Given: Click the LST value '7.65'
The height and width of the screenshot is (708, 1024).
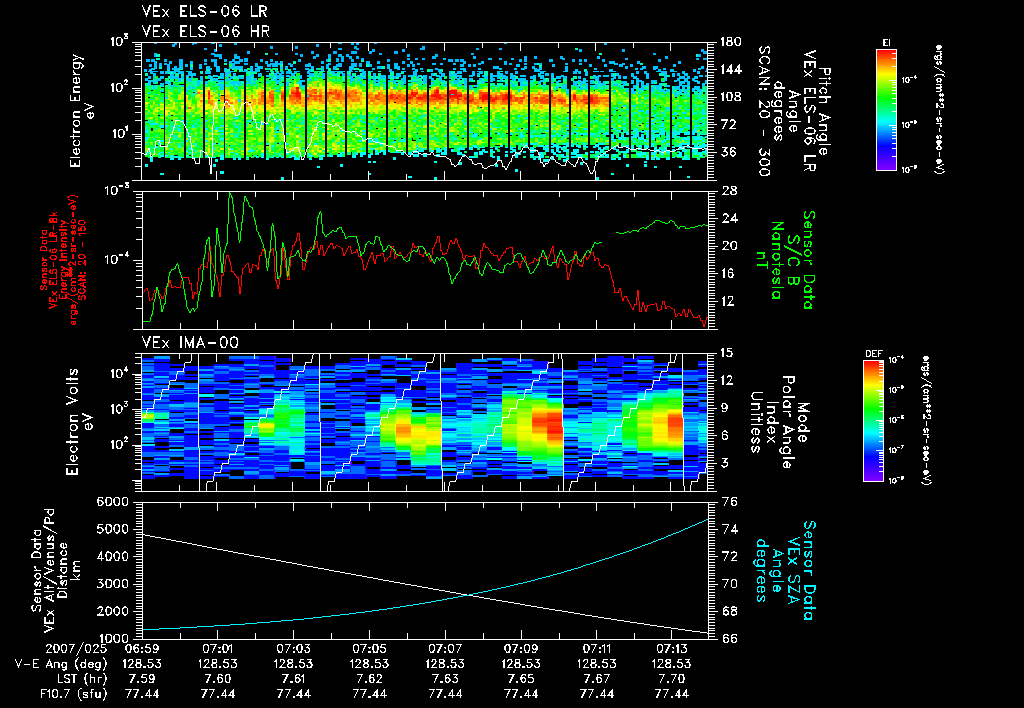Looking at the screenshot, I should pyautogui.click(x=520, y=679).
